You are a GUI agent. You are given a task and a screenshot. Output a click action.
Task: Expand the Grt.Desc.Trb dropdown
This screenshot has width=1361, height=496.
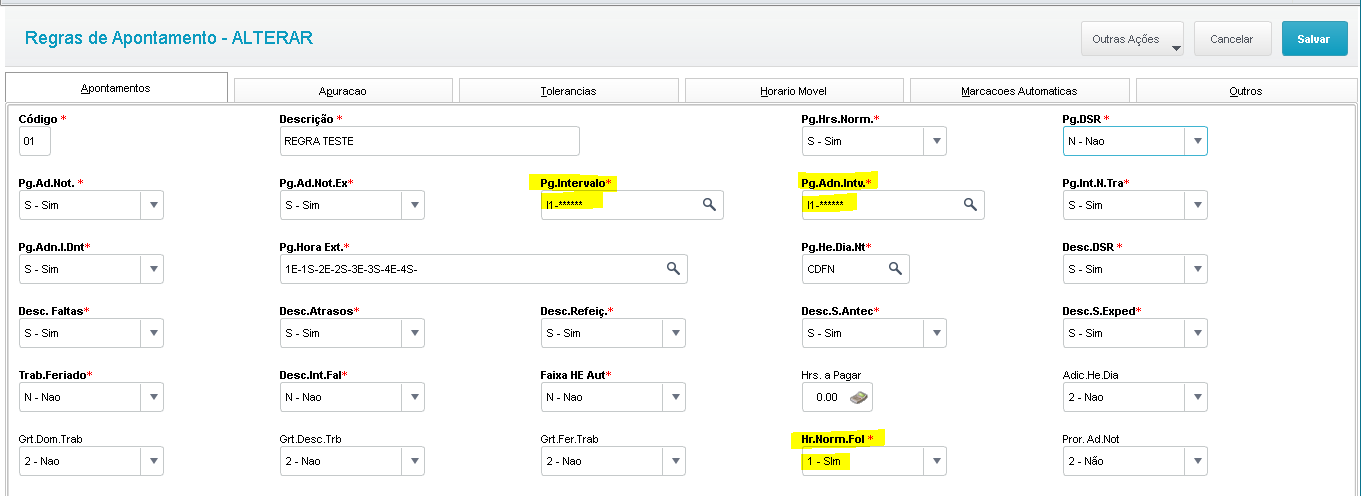tap(413, 461)
